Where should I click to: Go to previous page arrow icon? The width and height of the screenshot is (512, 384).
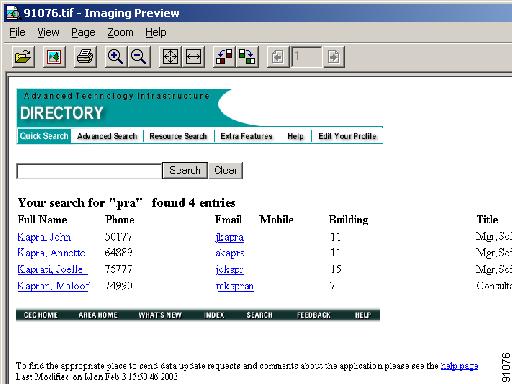point(278,57)
